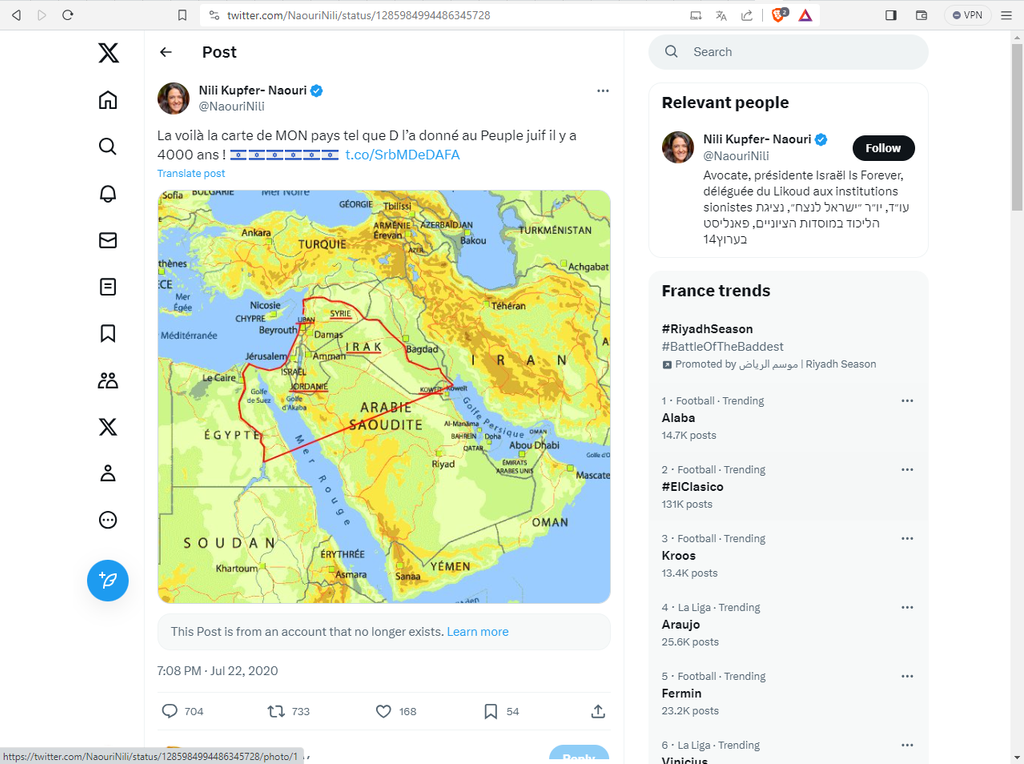Repost using the 733 retweet icon
Viewport: 1024px width, 764px height.
[276, 711]
